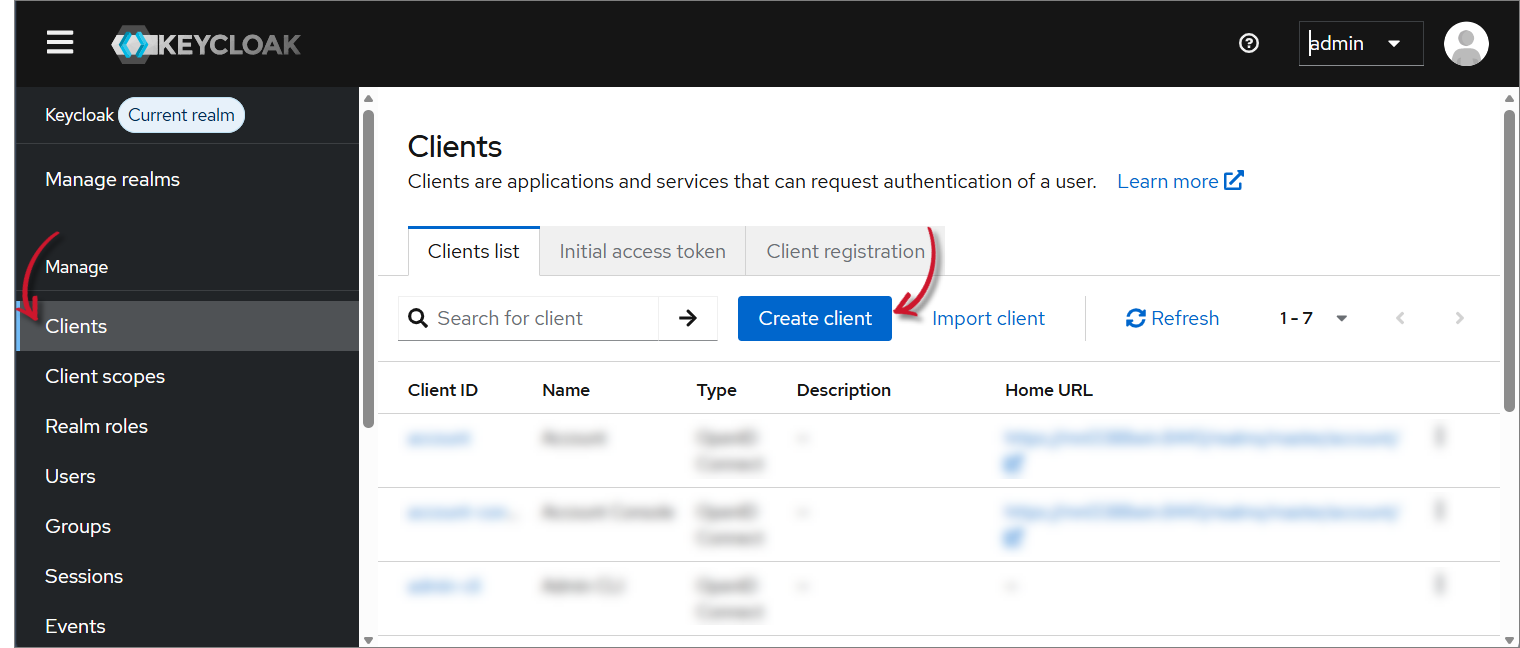Screen dimensions: 1520x648
Task: Click the Name column header
Action: point(566,390)
